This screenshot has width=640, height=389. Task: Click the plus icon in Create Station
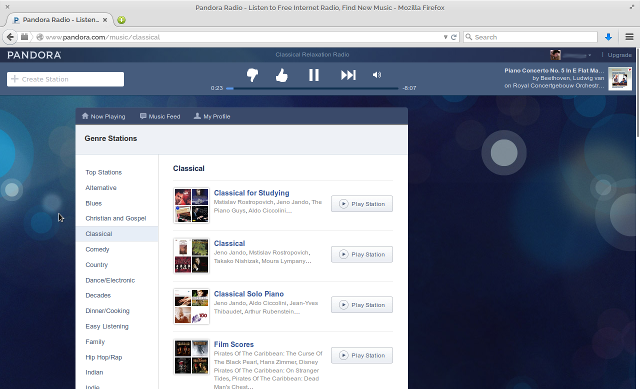[x=15, y=79]
